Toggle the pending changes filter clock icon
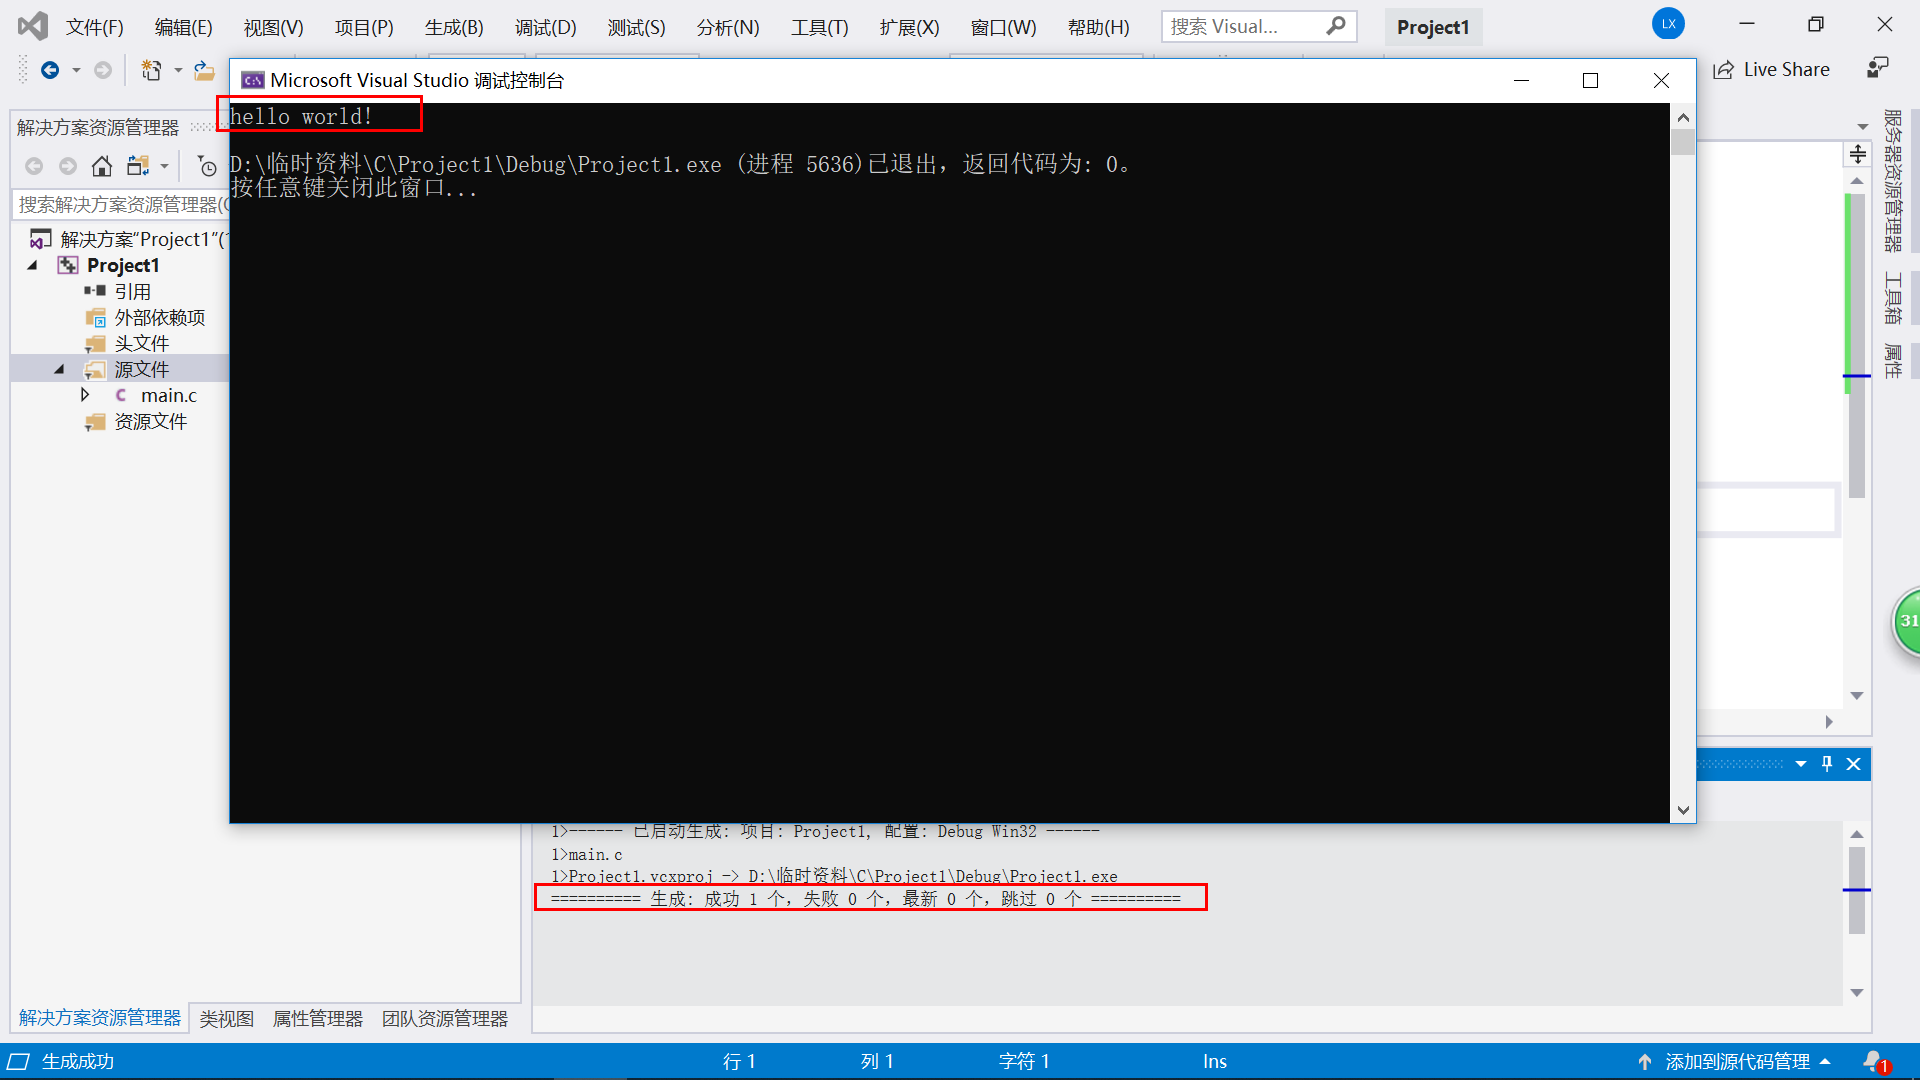The height and width of the screenshot is (1080, 1920). pos(207,166)
